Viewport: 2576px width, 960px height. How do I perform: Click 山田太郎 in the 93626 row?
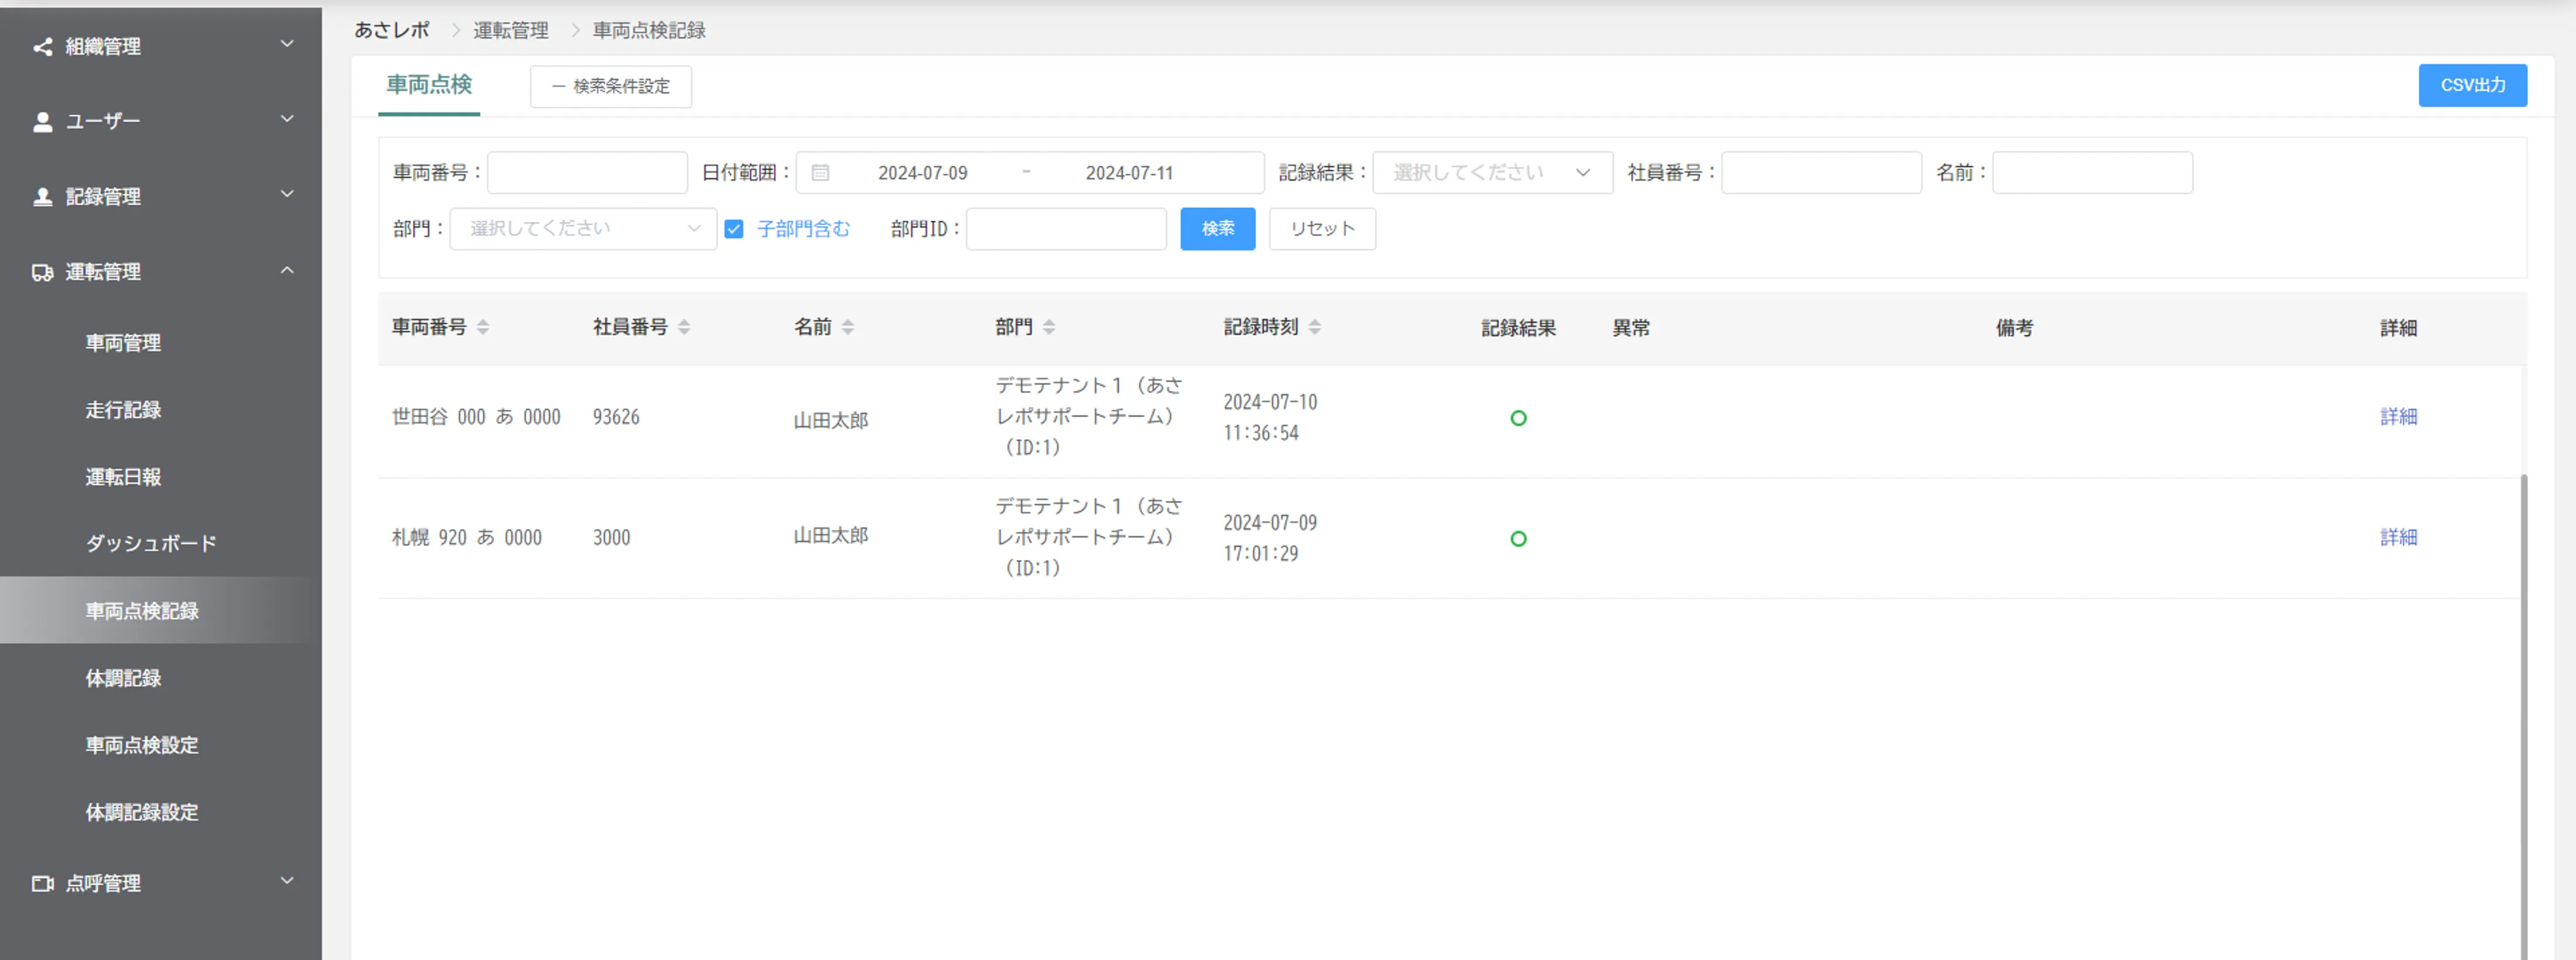pos(831,421)
